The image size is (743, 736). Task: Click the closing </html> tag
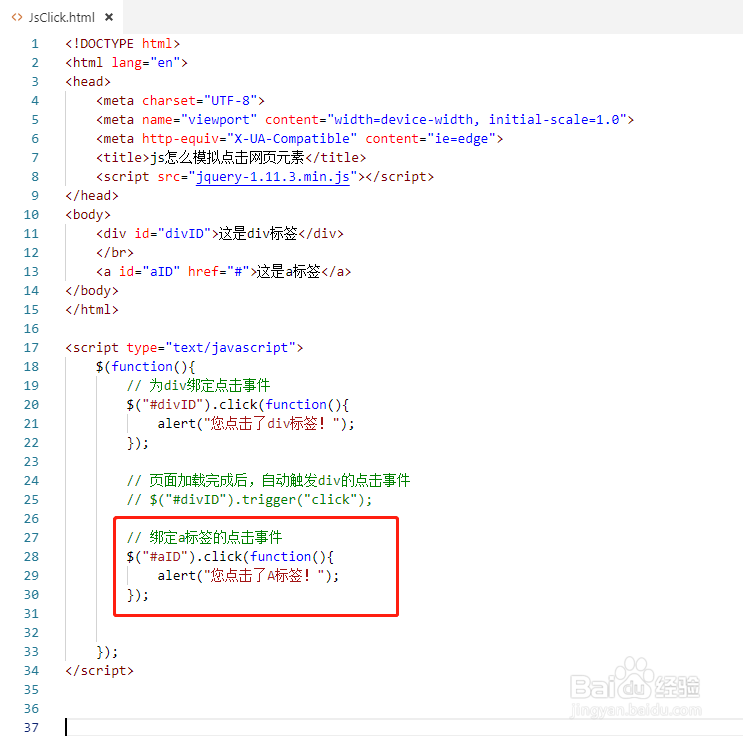[x=92, y=309]
